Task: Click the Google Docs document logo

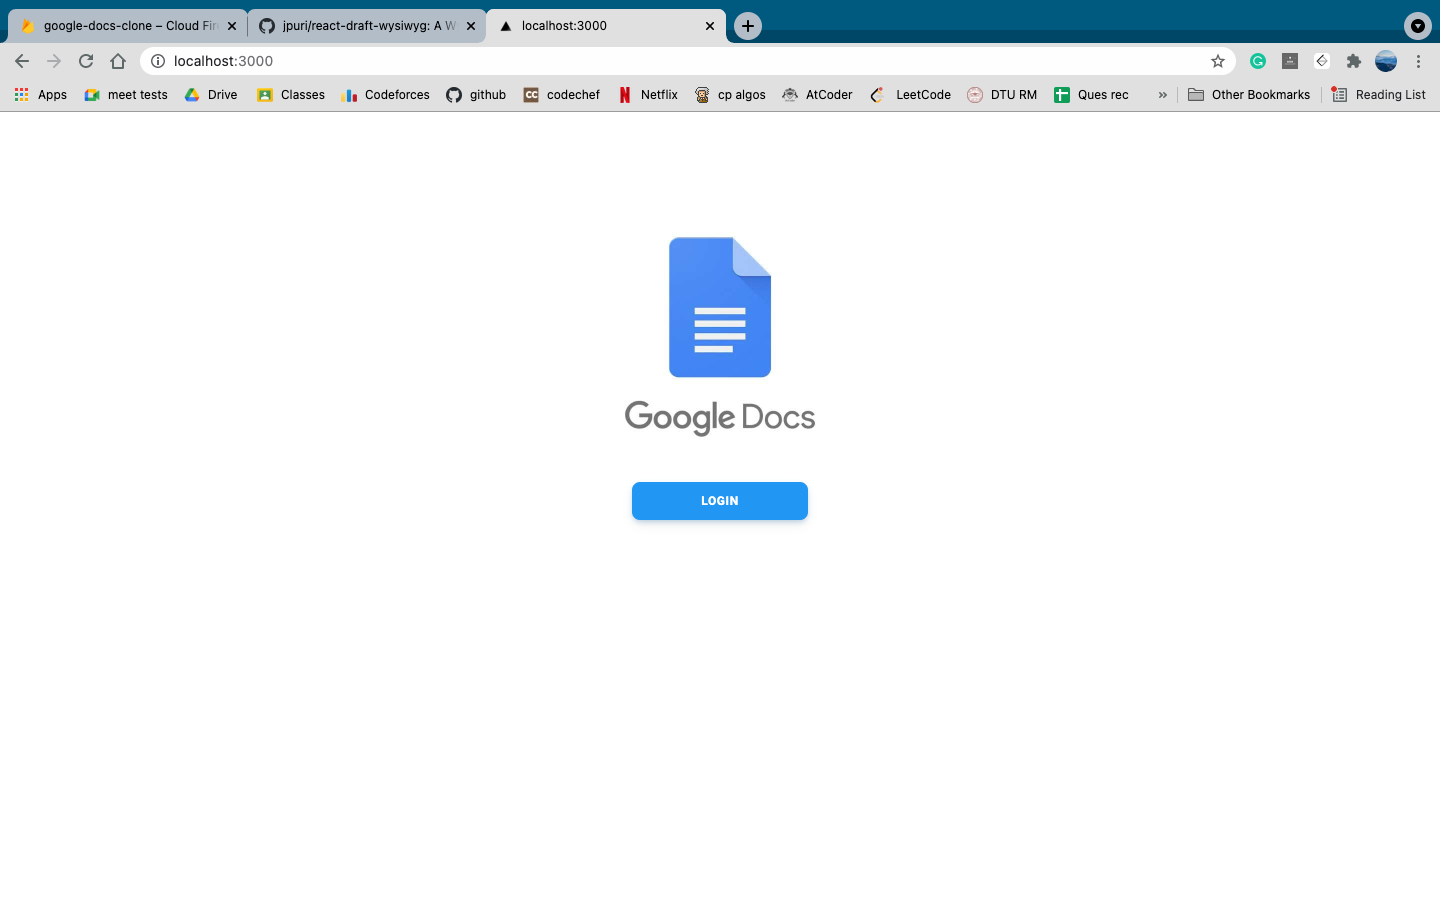Action: (720, 307)
